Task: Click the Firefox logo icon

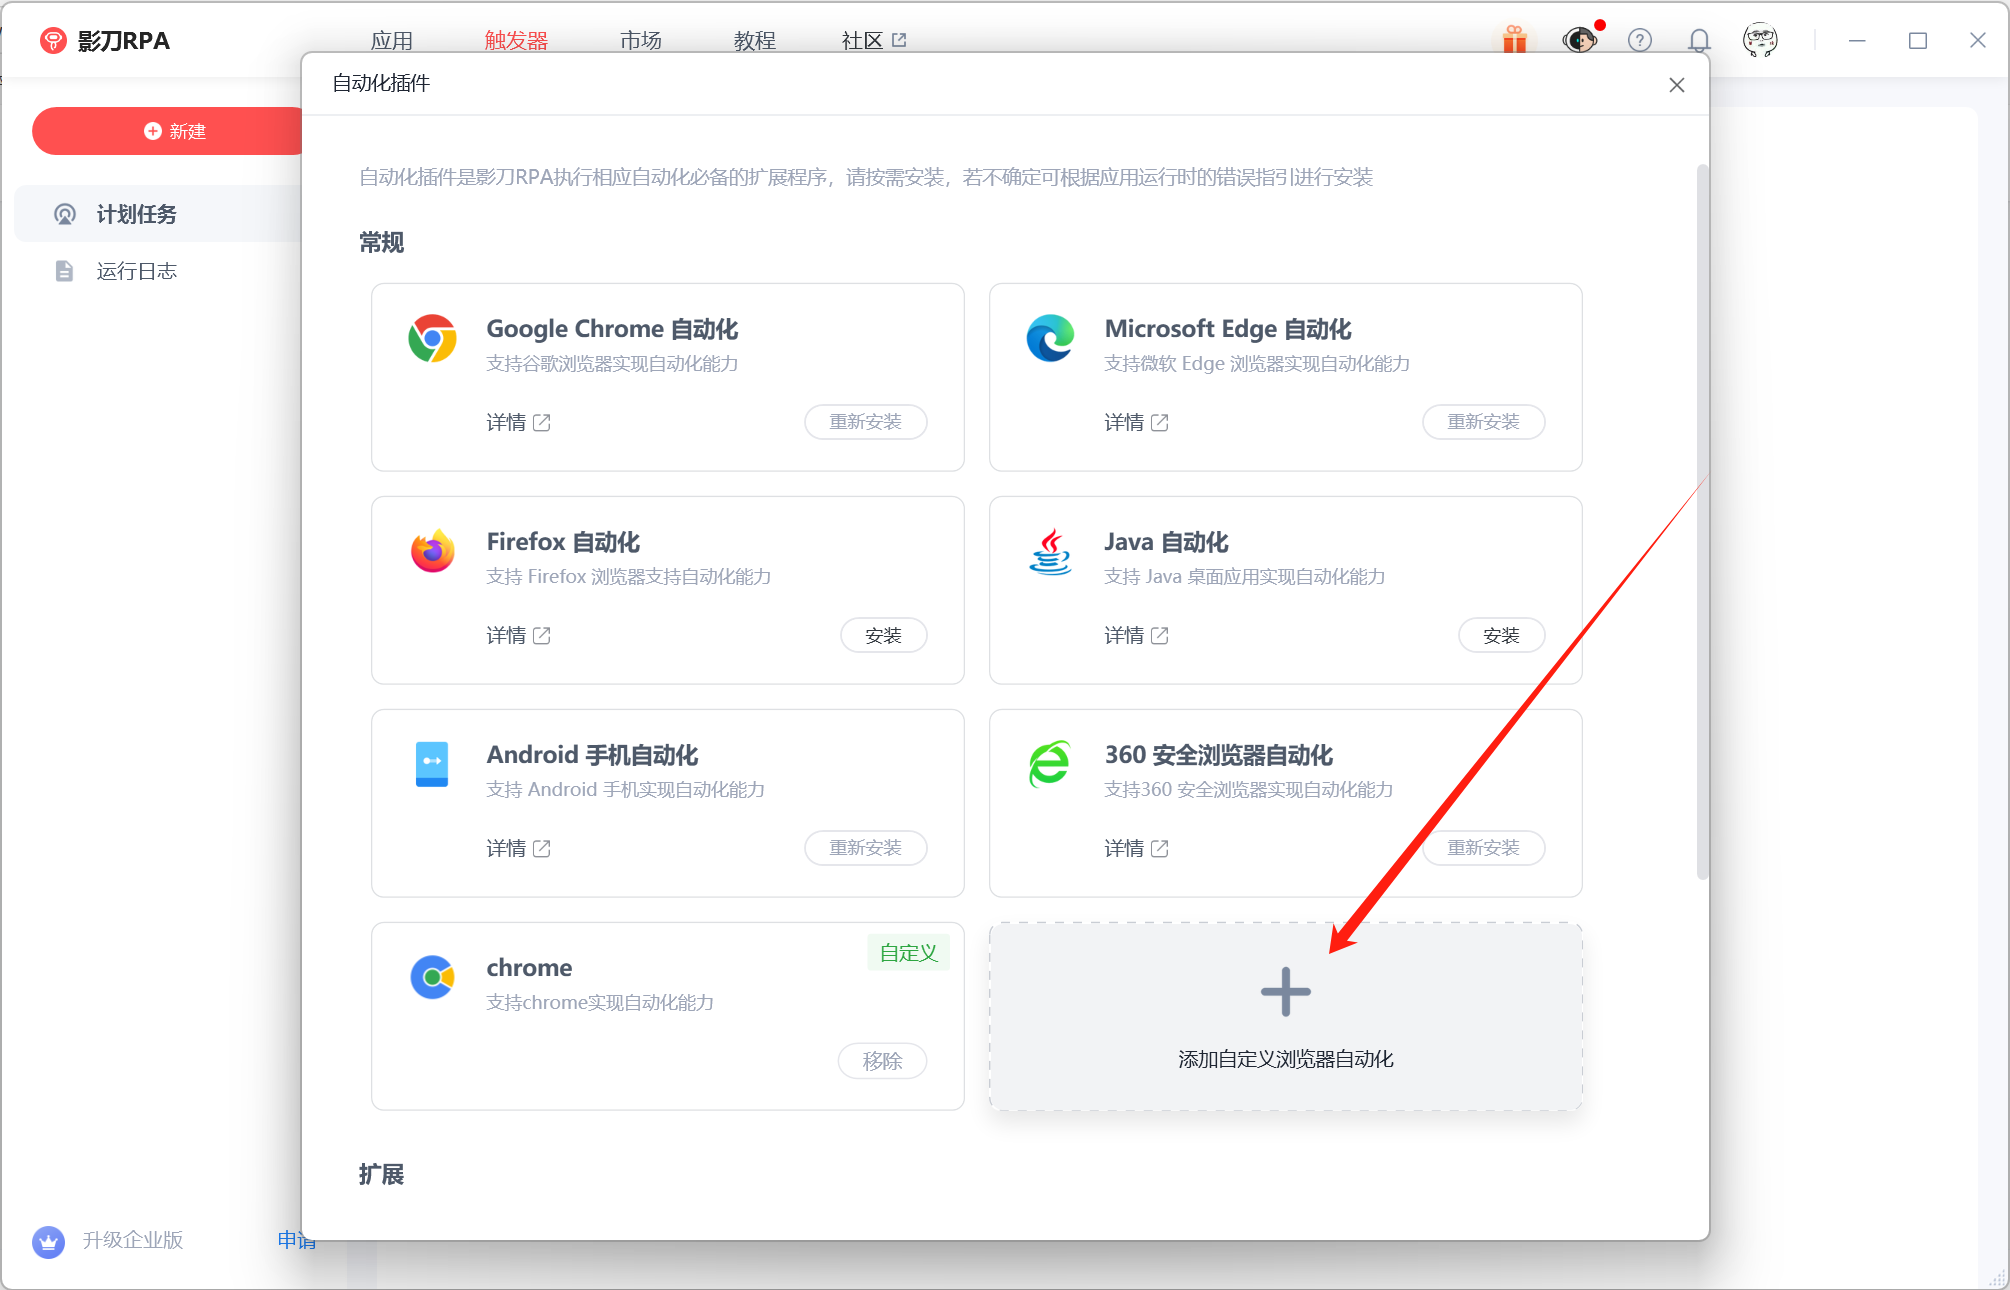Action: [x=432, y=552]
